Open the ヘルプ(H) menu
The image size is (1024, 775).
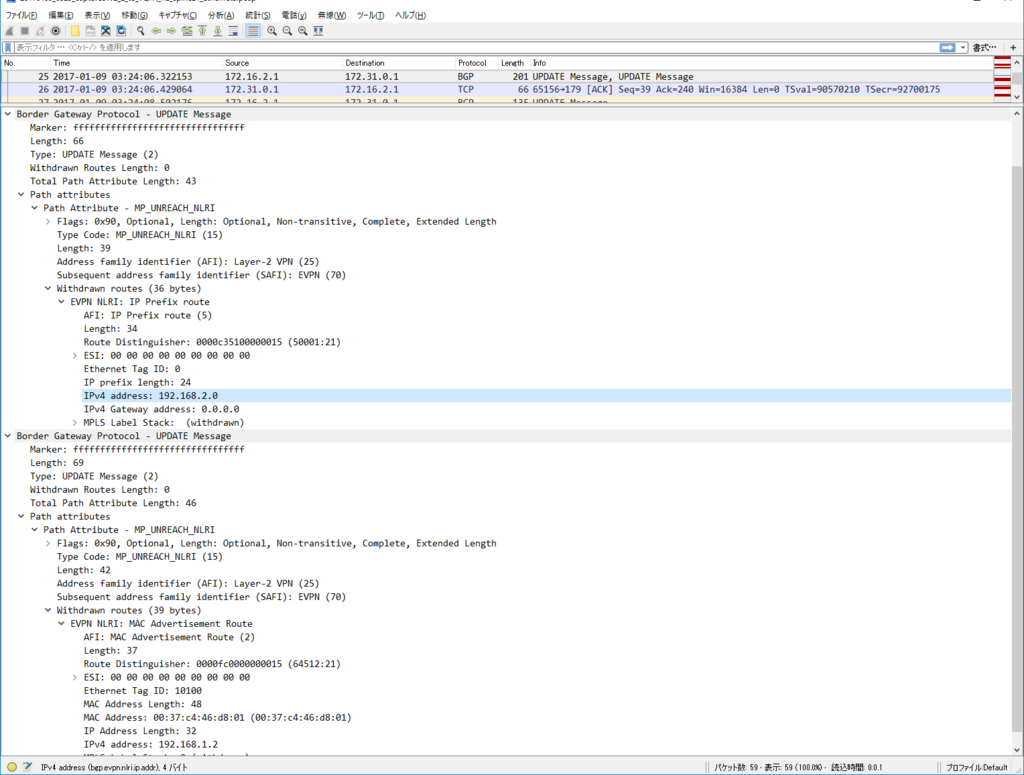(410, 15)
